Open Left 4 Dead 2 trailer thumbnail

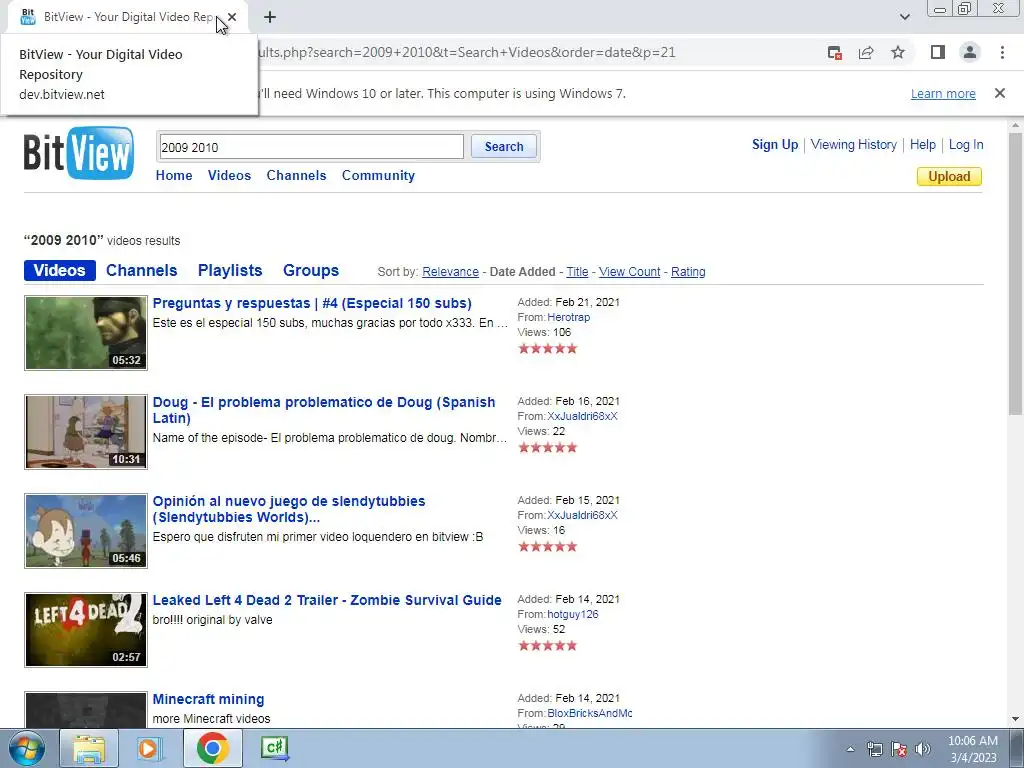[x=86, y=630]
